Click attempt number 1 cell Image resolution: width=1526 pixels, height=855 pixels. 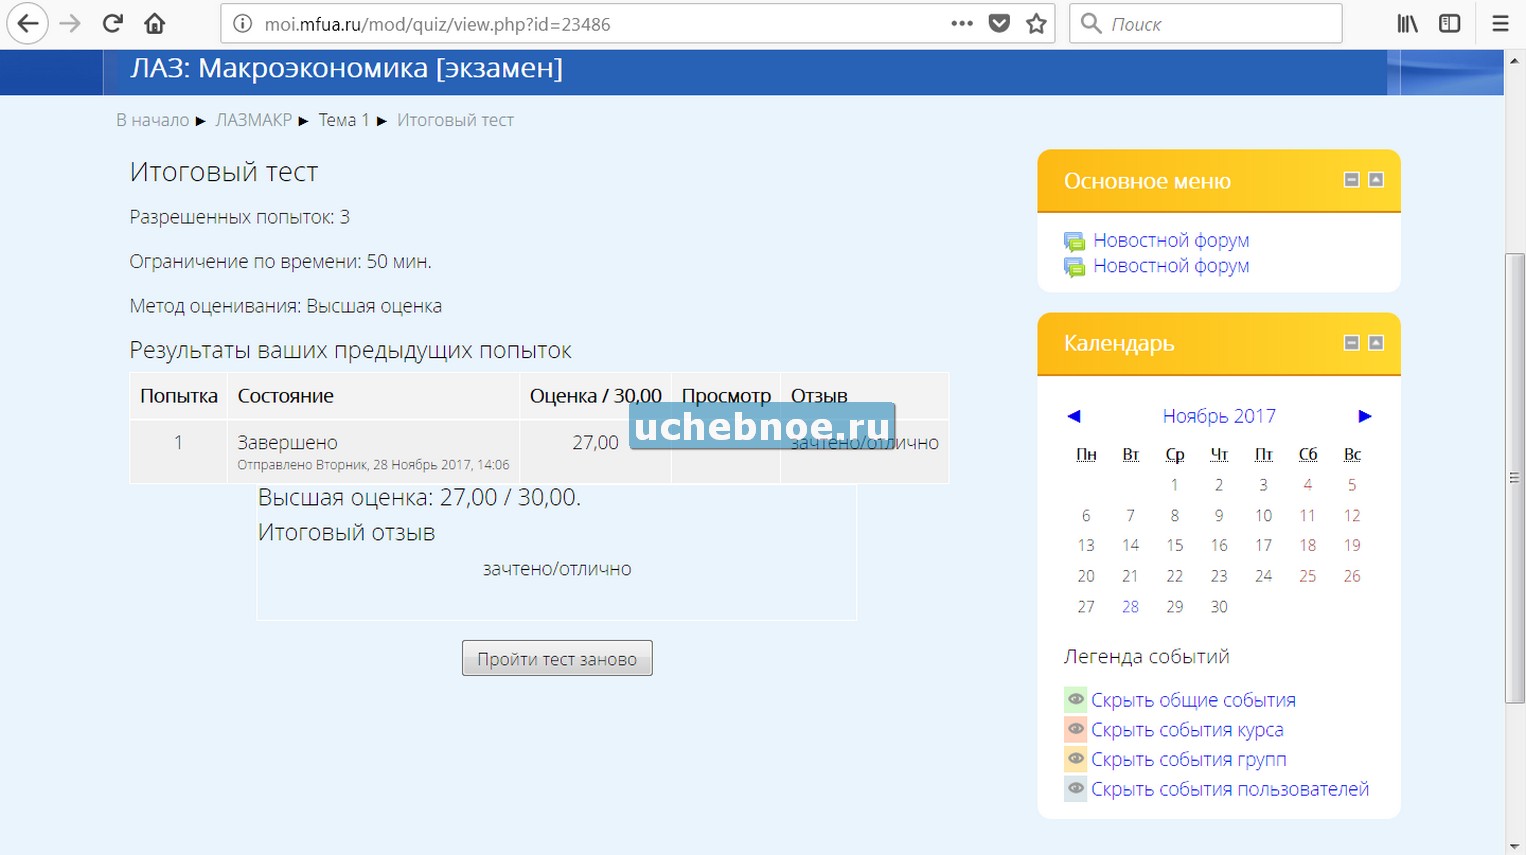pyautogui.click(x=178, y=442)
